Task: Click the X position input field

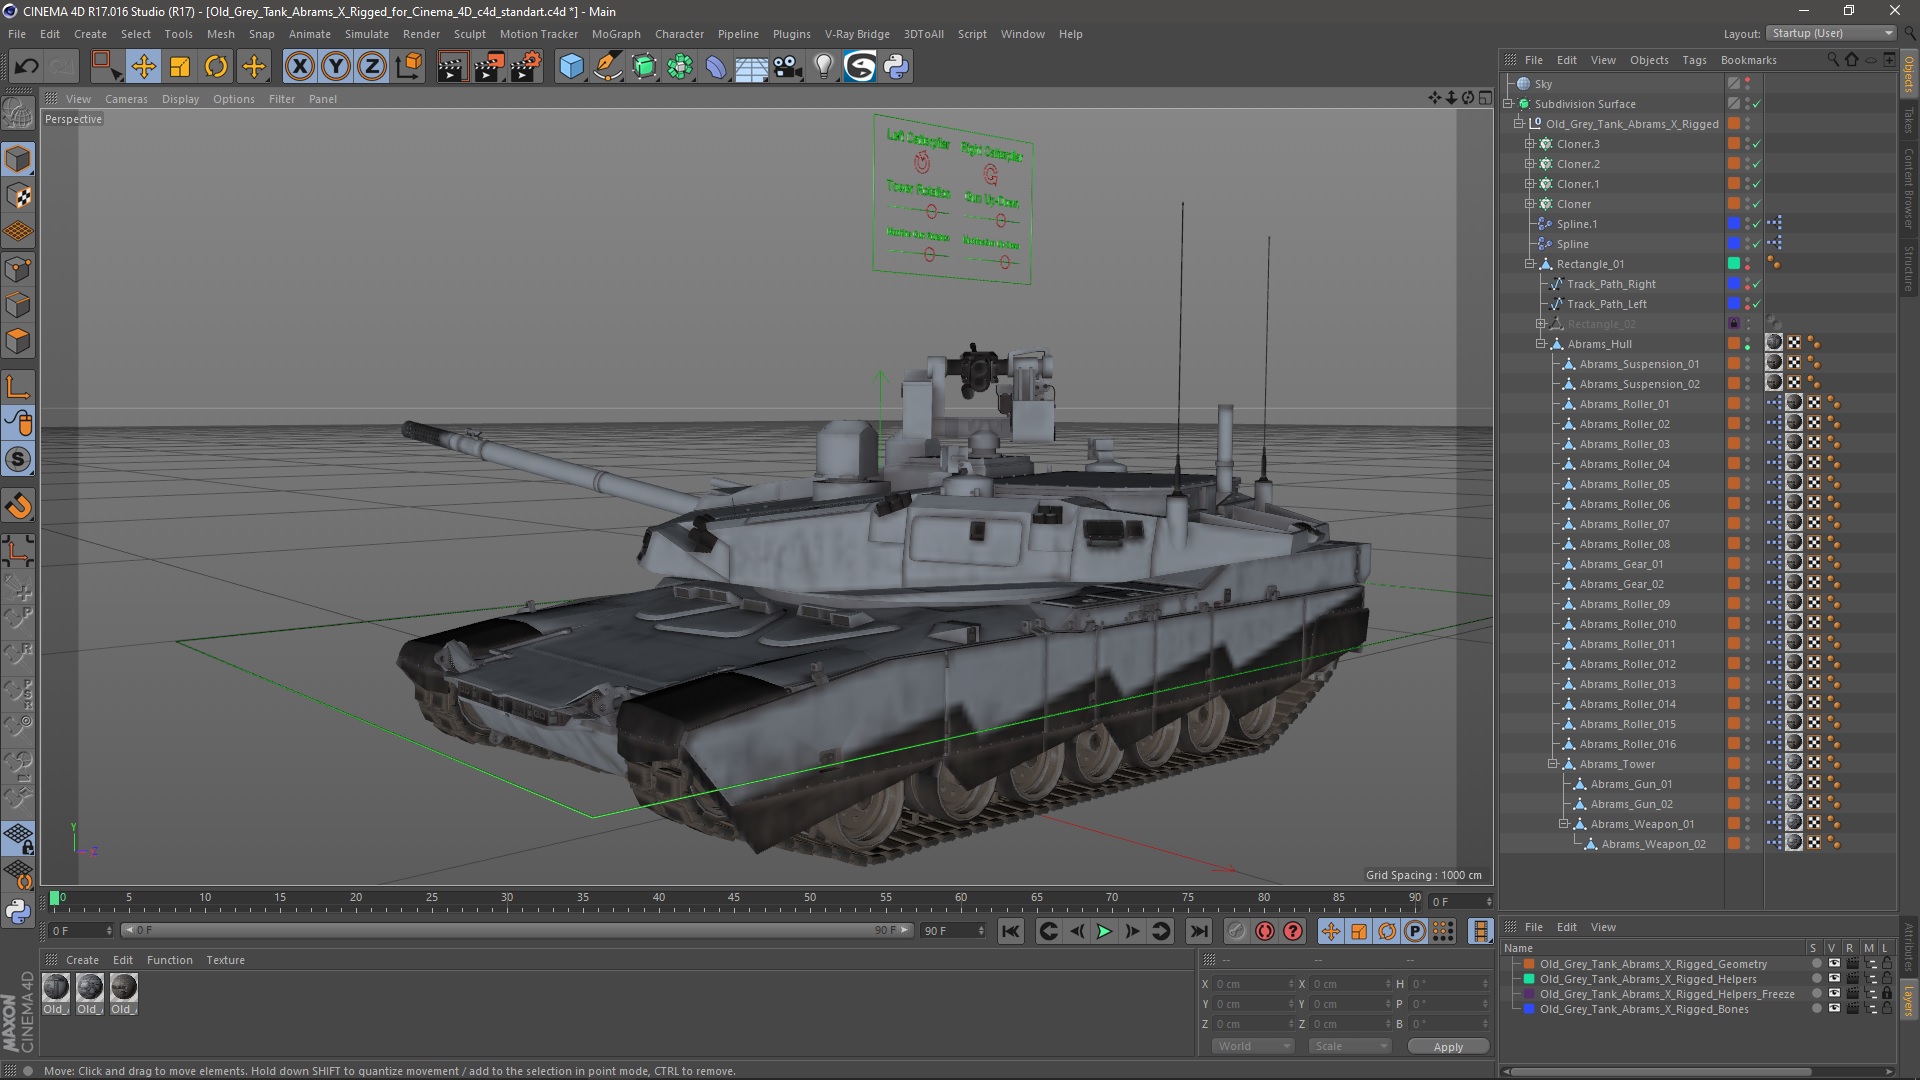Action: pyautogui.click(x=1254, y=984)
